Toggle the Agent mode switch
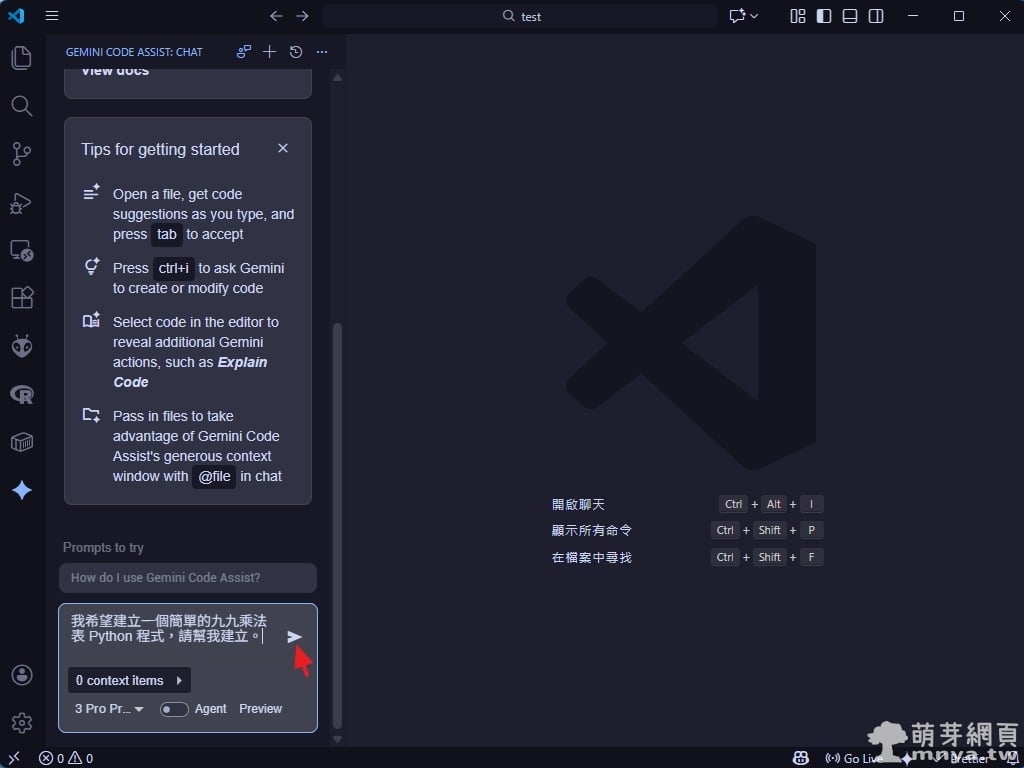The height and width of the screenshot is (768, 1024). click(x=174, y=709)
